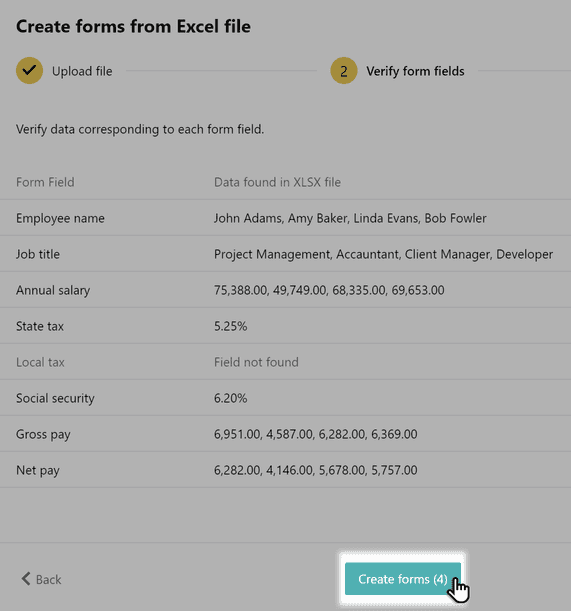
Task: Select the Local tax field not found row
Action: coord(285,362)
